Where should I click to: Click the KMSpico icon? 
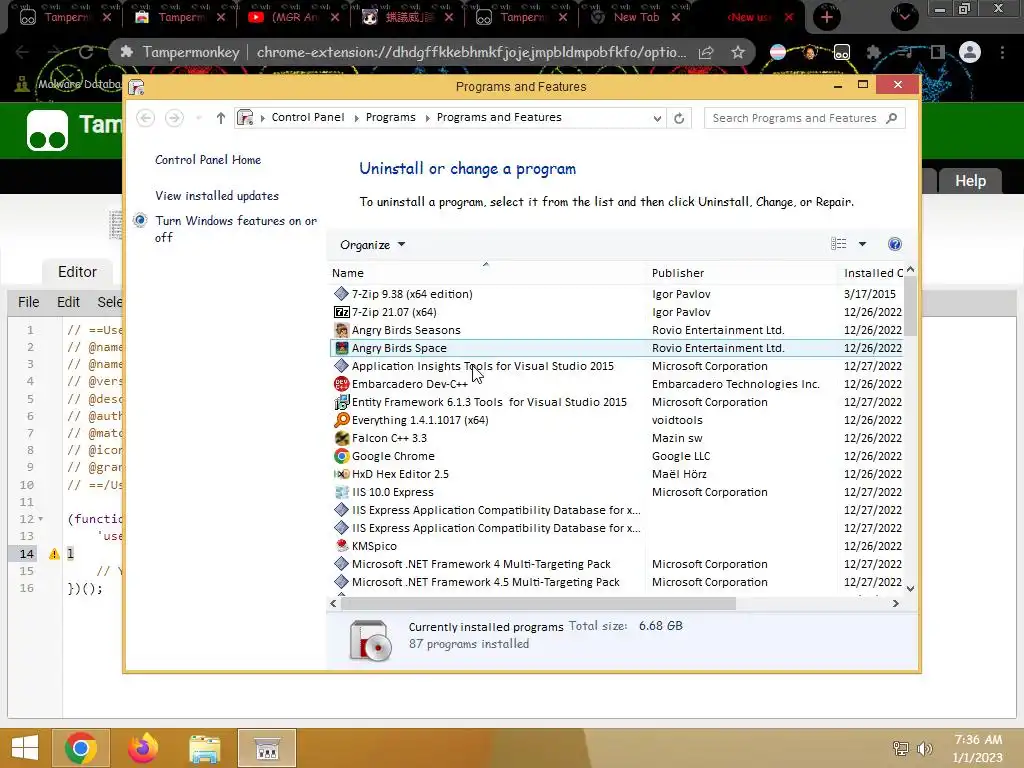pos(341,546)
